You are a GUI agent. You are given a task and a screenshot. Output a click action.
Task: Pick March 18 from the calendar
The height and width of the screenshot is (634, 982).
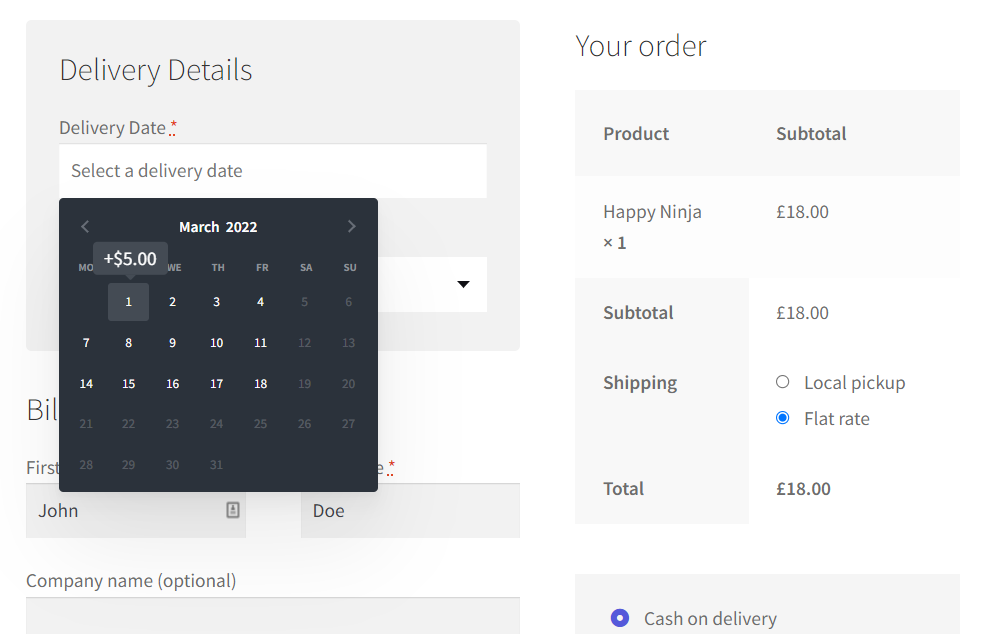[x=260, y=383]
